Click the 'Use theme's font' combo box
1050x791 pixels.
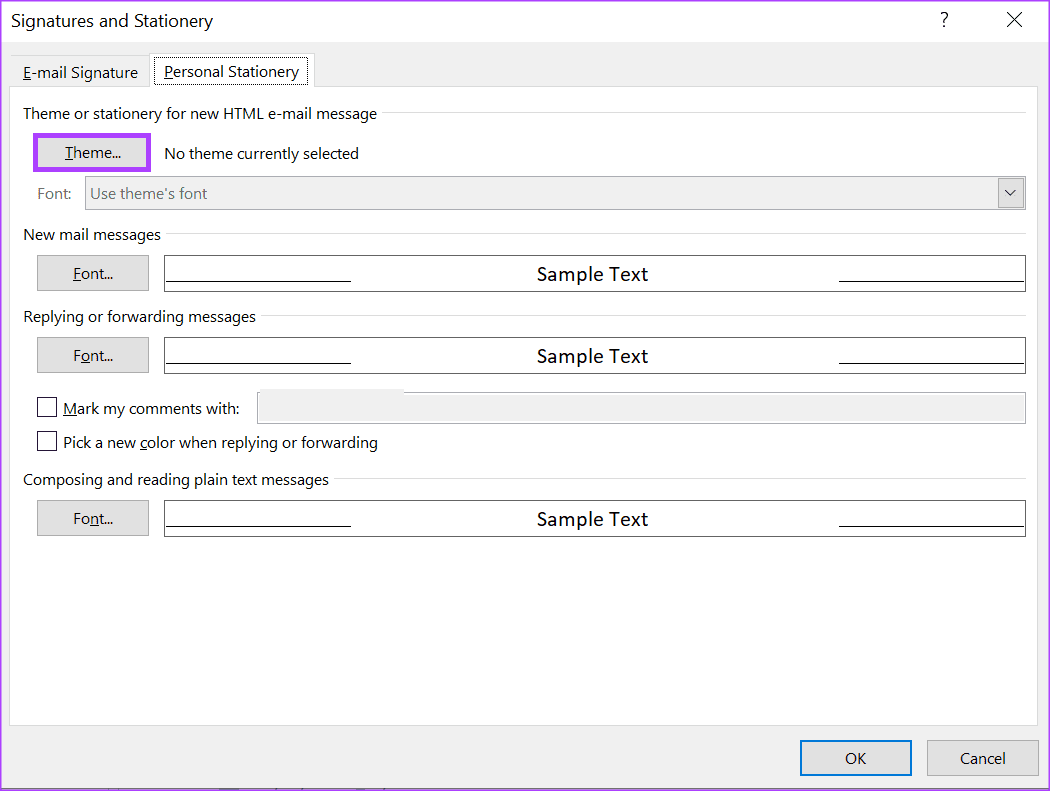tap(554, 194)
